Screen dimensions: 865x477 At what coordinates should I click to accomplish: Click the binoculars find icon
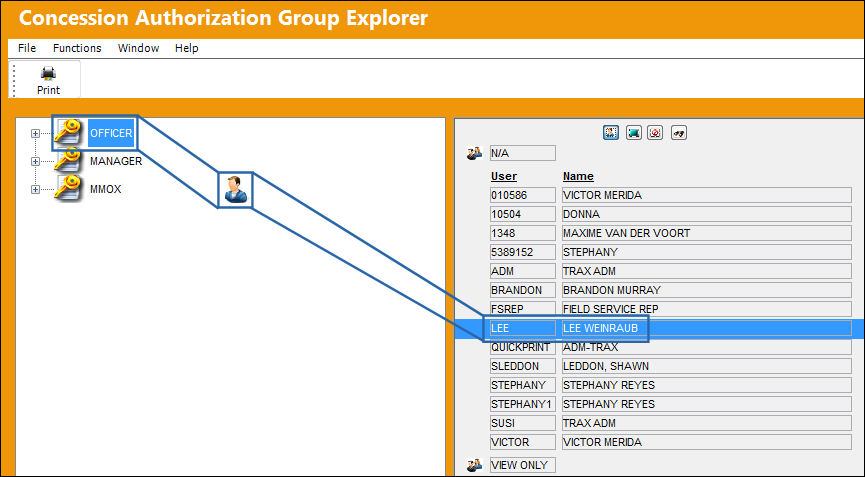(679, 132)
